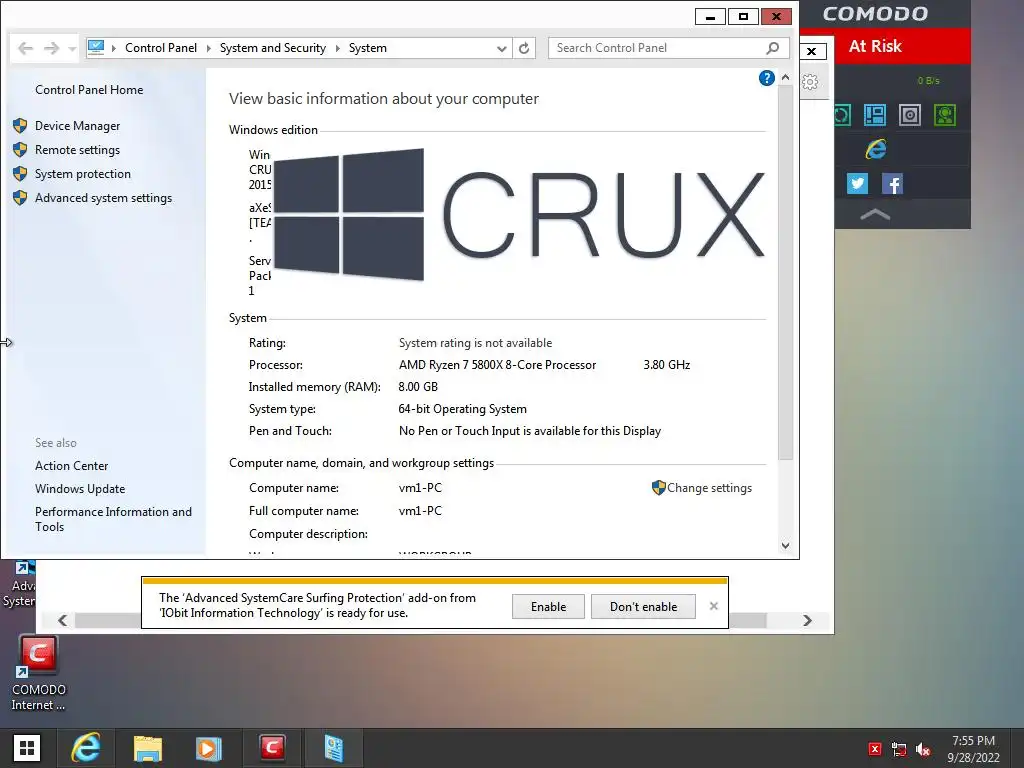Open Control Panel System taskbar item
This screenshot has height=768, width=1024.
pyautogui.click(x=334, y=748)
